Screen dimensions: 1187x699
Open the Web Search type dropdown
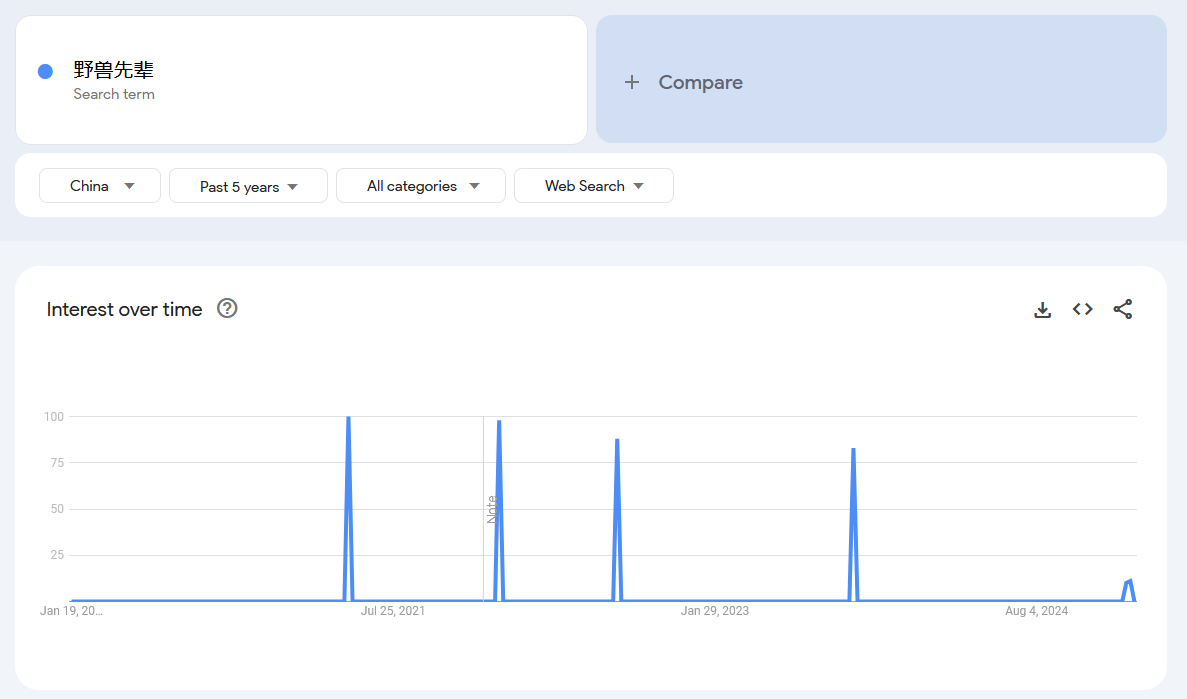(x=593, y=186)
